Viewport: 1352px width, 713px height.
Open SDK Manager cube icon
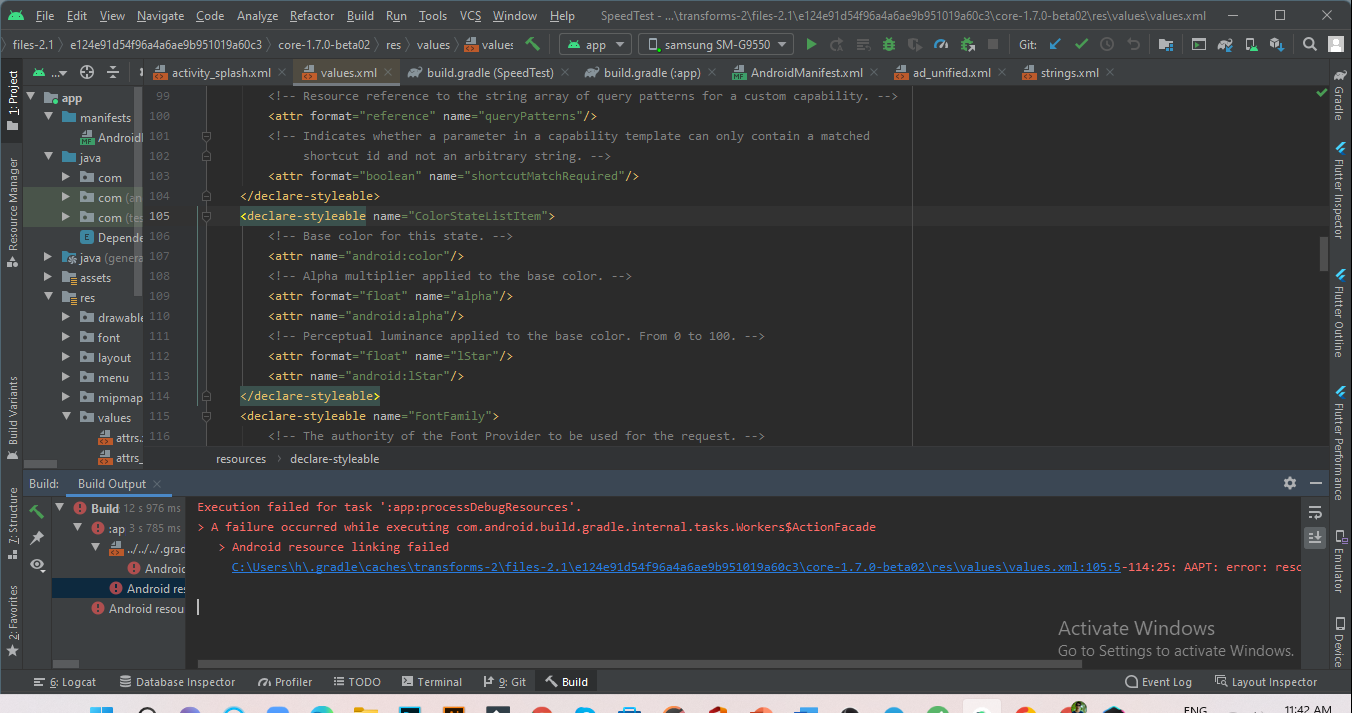tap(1276, 44)
